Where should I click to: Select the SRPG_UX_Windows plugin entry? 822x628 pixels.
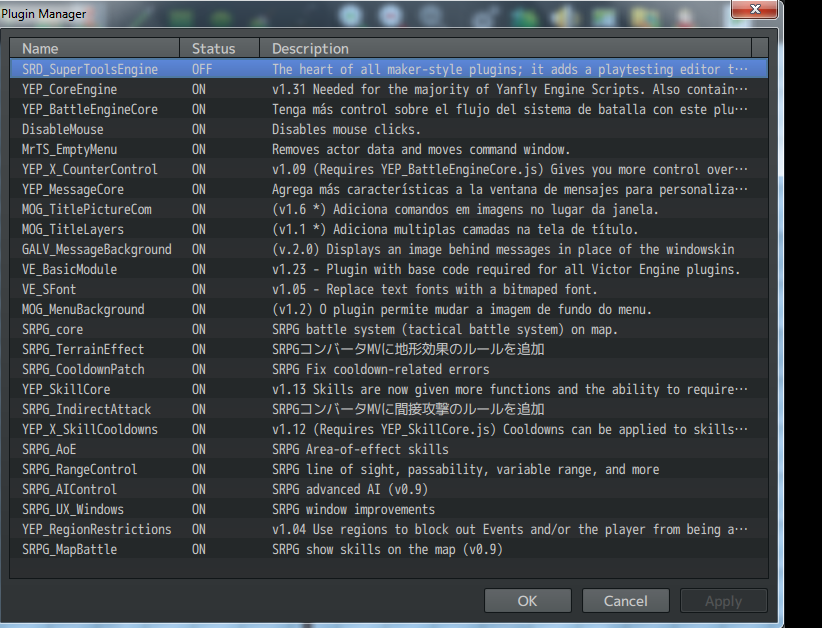[x=388, y=509]
